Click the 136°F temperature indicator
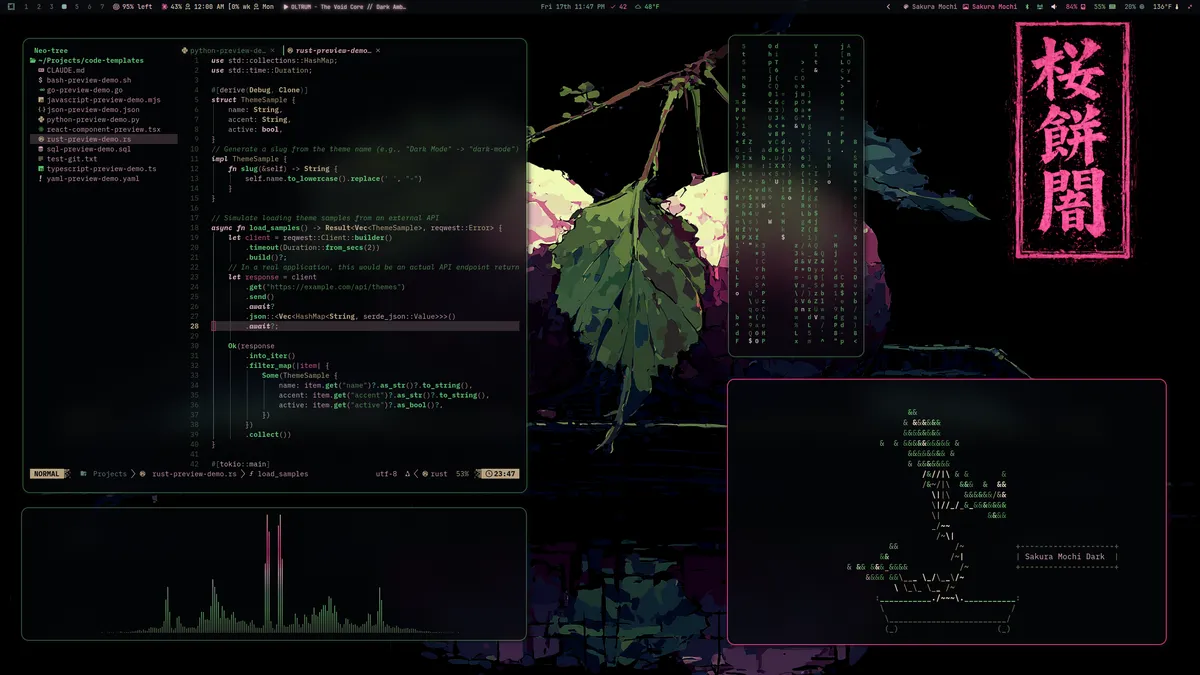The height and width of the screenshot is (675, 1200). tap(1168, 7)
